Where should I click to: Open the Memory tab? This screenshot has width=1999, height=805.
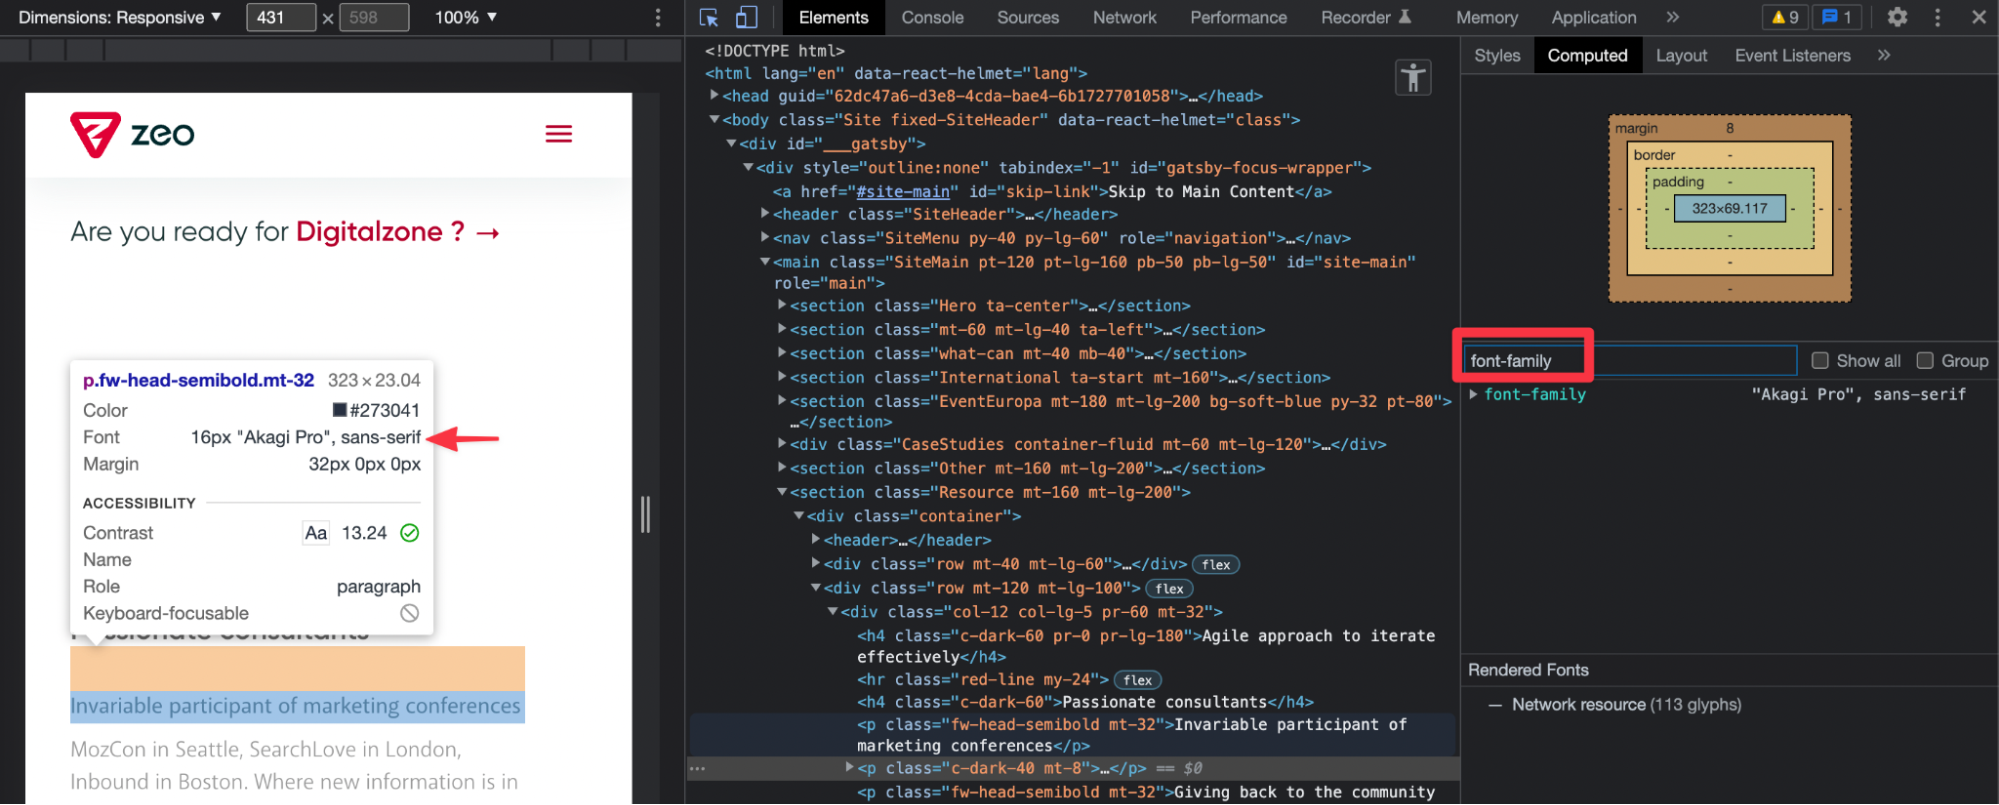click(x=1486, y=17)
